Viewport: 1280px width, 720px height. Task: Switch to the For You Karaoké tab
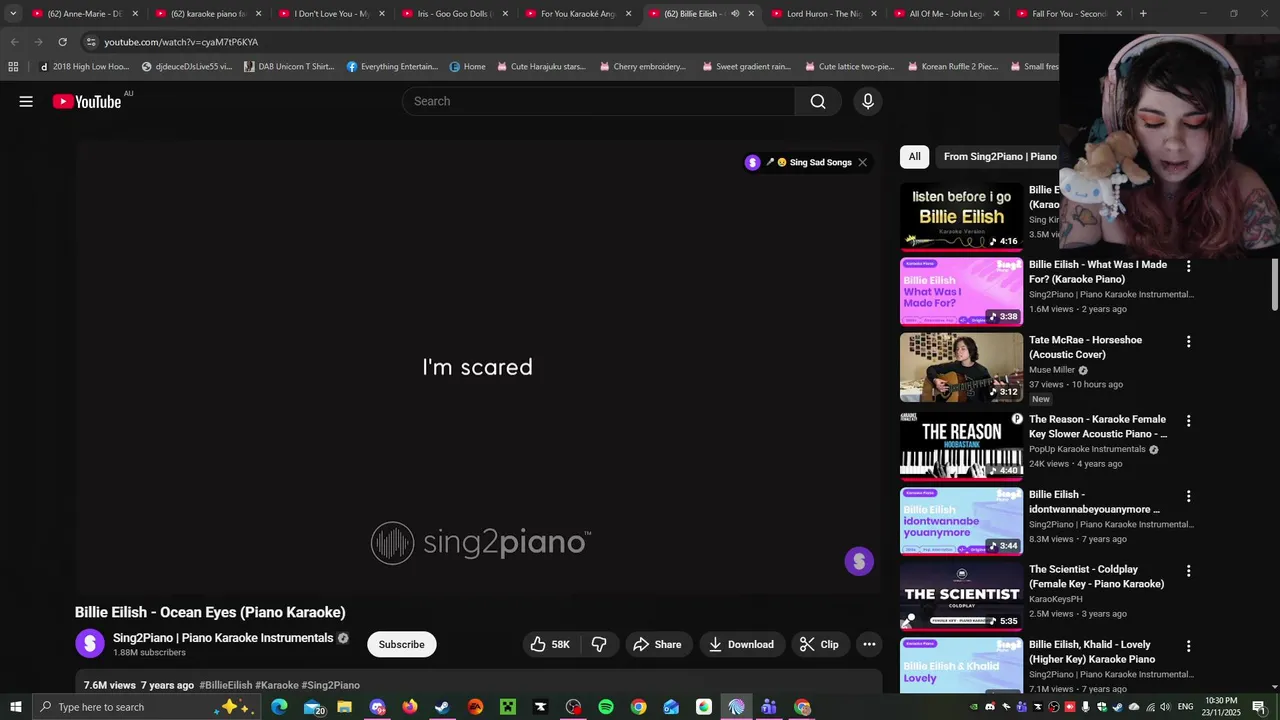[577, 14]
